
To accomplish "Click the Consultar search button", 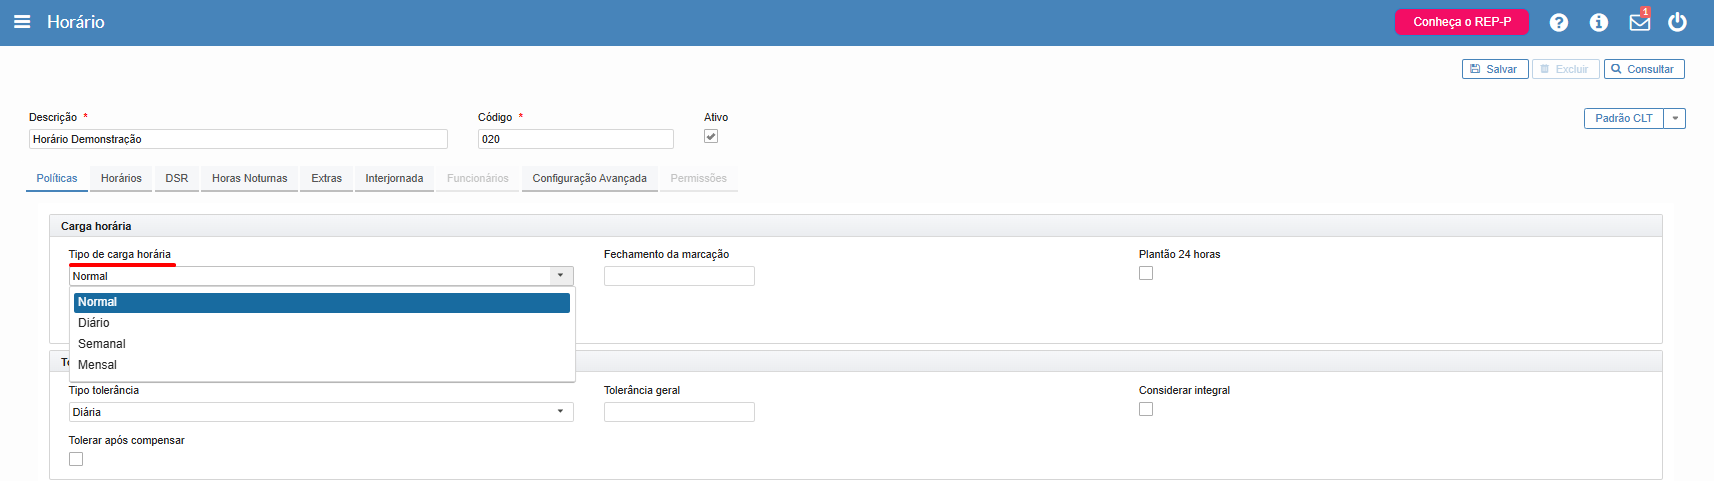I will (x=1643, y=69).
